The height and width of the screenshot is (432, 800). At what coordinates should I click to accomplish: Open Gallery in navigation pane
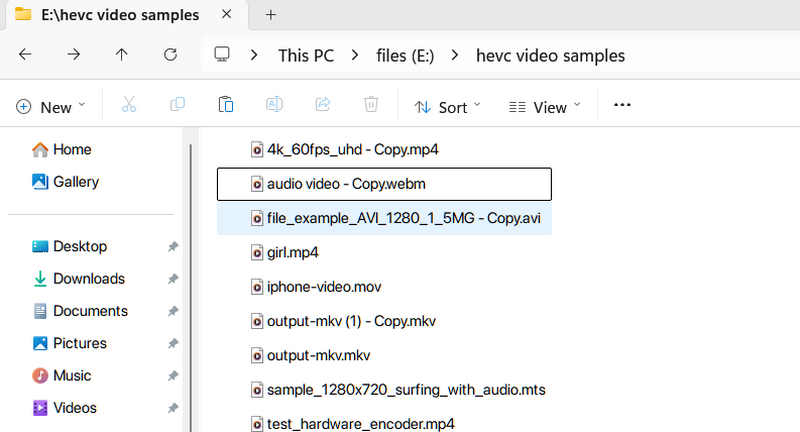pyautogui.click(x=65, y=182)
